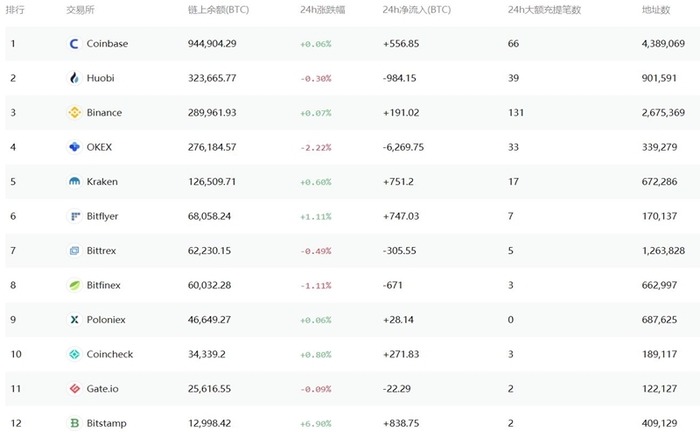The image size is (700, 438).
Task: Select Poloniex balance 46,649.27
Action: tap(209, 320)
